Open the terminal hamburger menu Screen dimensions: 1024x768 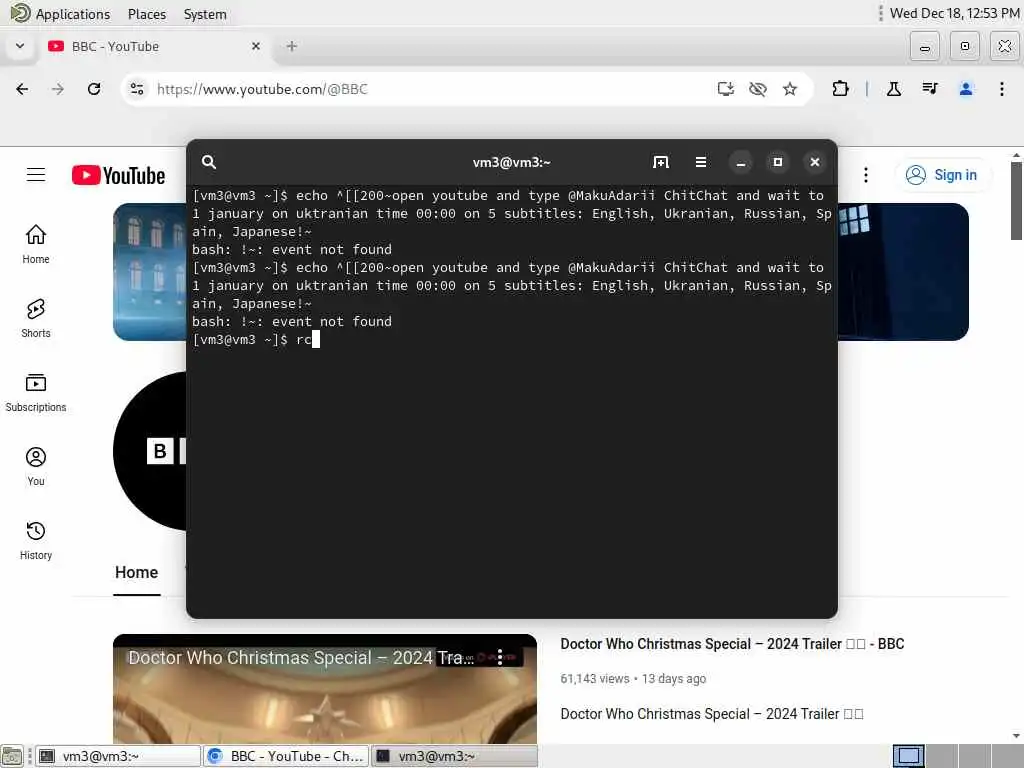(x=701, y=162)
